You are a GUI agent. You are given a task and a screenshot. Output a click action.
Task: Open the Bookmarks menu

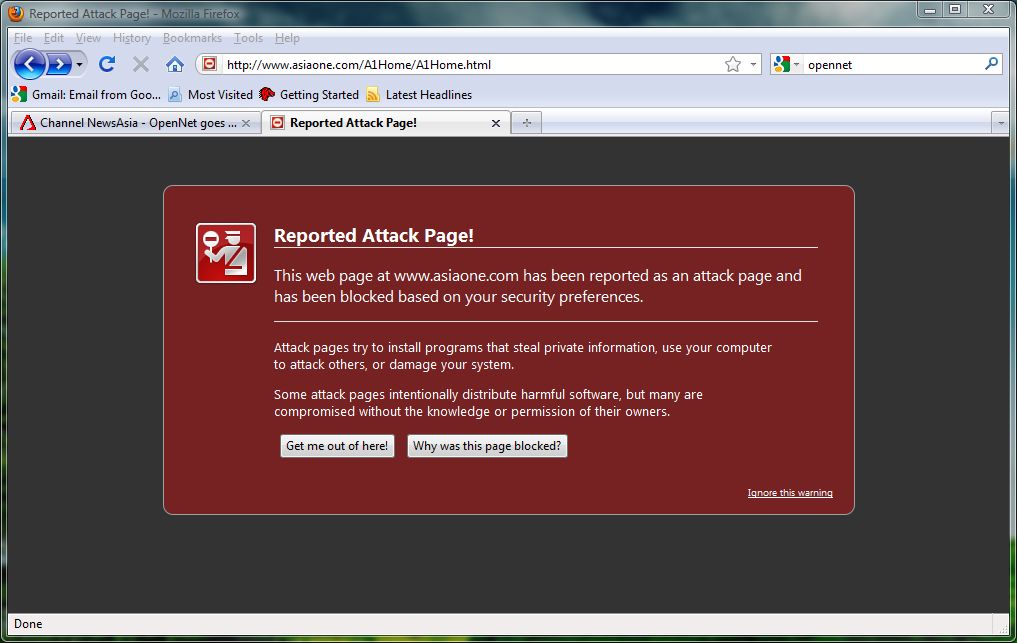coord(192,38)
